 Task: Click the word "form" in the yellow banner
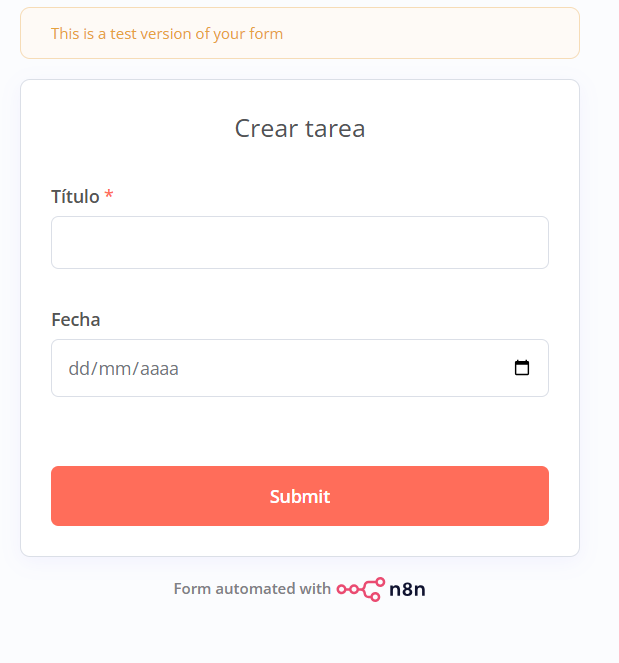point(267,34)
